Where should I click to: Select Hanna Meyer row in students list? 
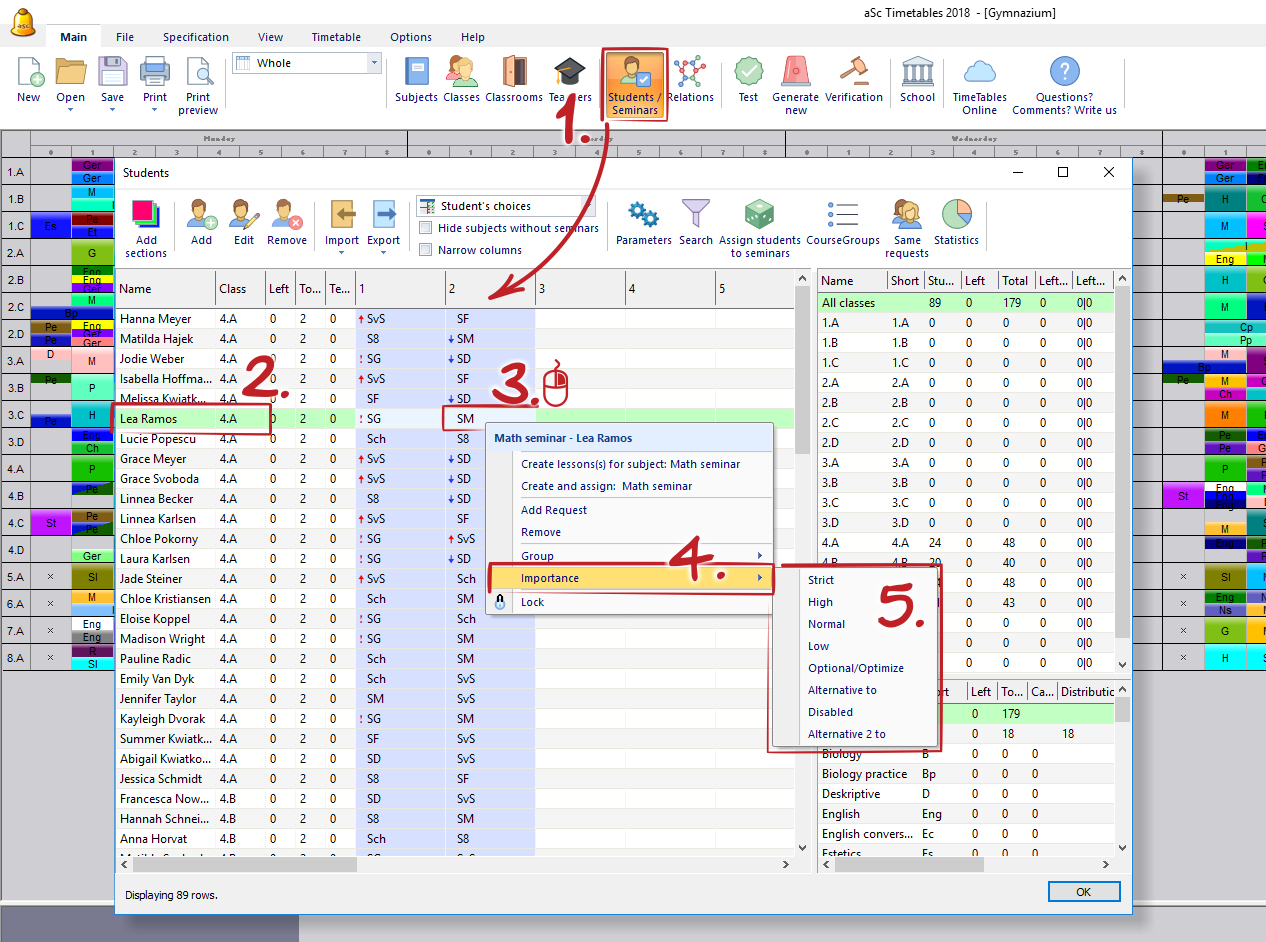(x=156, y=319)
